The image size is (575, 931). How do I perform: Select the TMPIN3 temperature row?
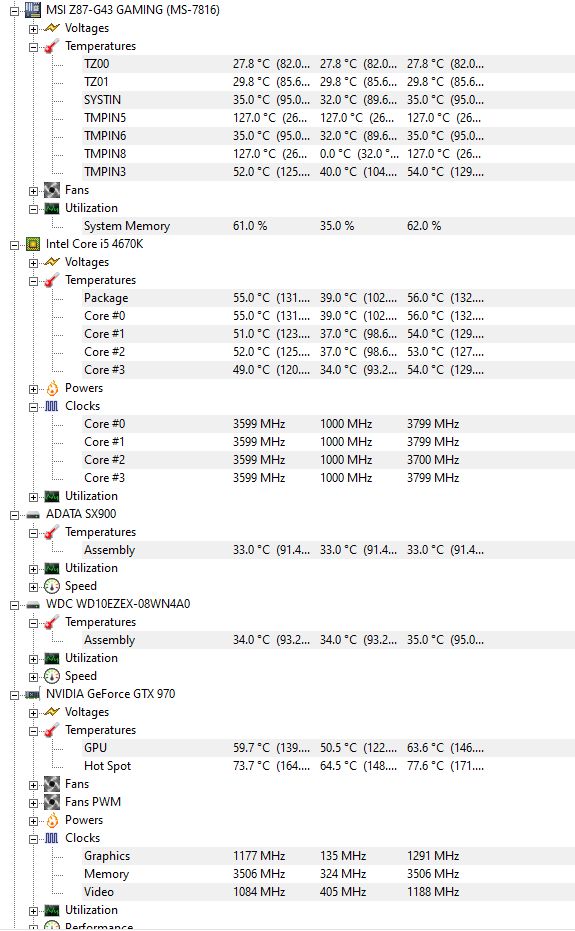(328, 172)
